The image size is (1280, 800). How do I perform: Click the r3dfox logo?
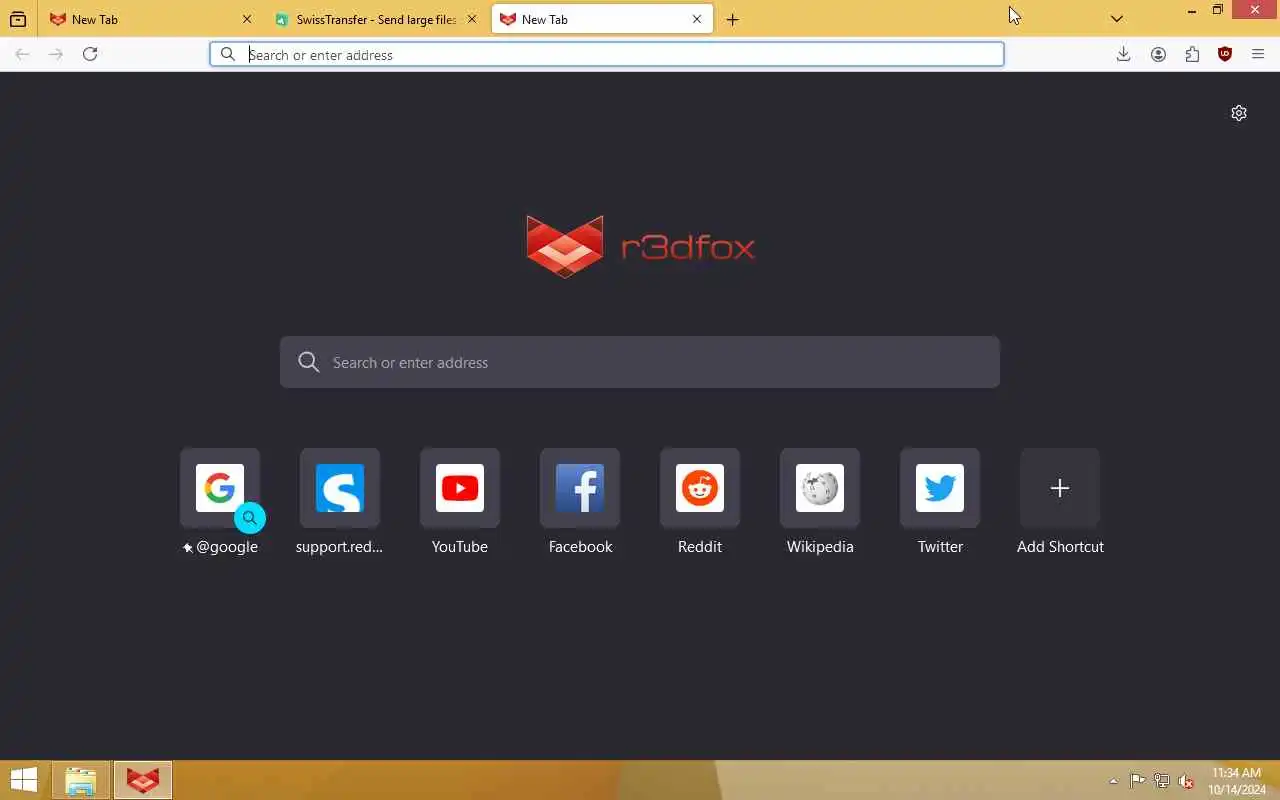coord(640,246)
